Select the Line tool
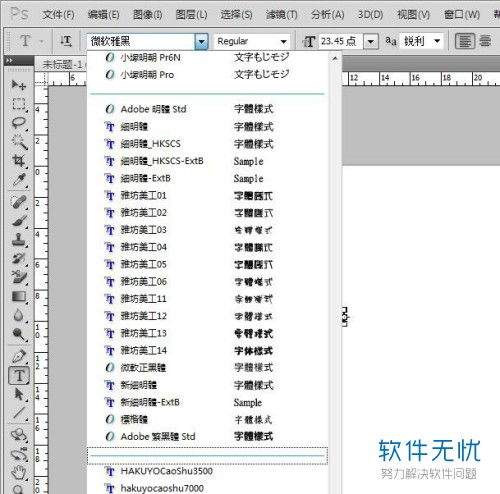This screenshot has width=500, height=494. [x=19, y=413]
